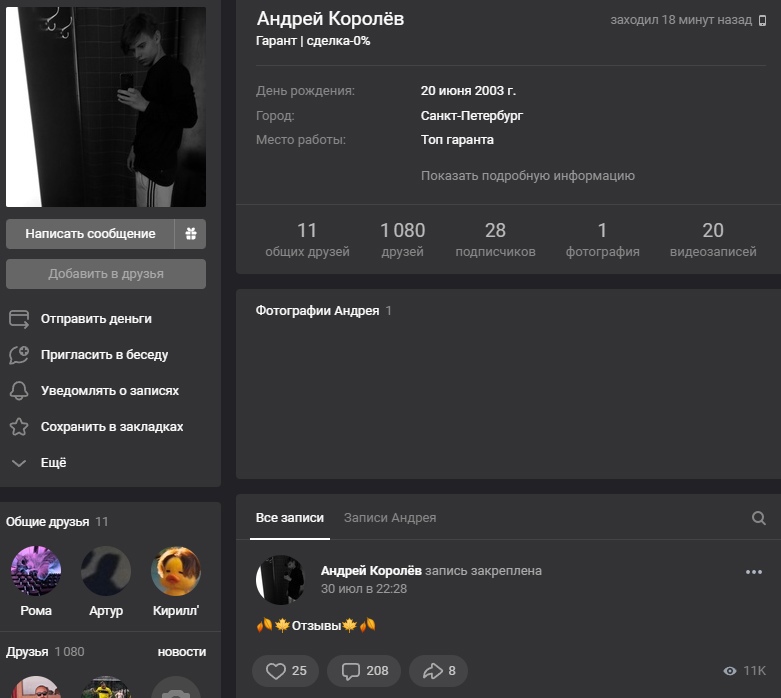Click the gift icon next to message button
Screen dimensions: 781x698
[190, 234]
